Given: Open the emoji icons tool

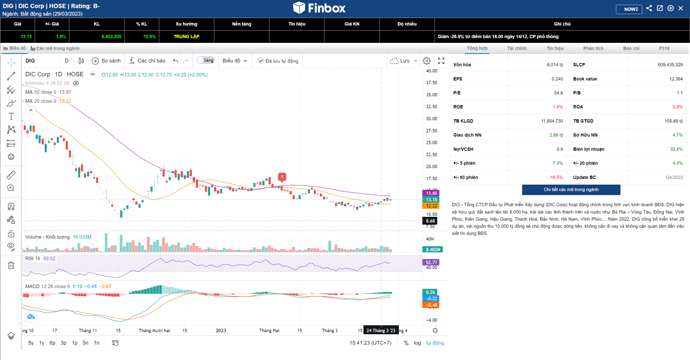Looking at the screenshot, I should 11,157.
